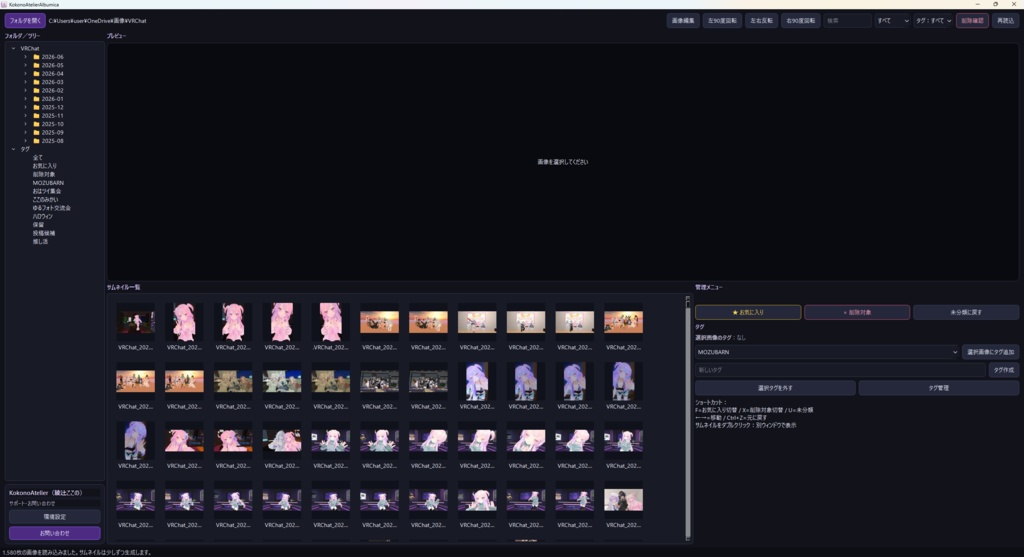Open the タグ：すべて tag filter dropdown
Image resolution: width=1024 pixels, height=557 pixels.
[x=933, y=21]
